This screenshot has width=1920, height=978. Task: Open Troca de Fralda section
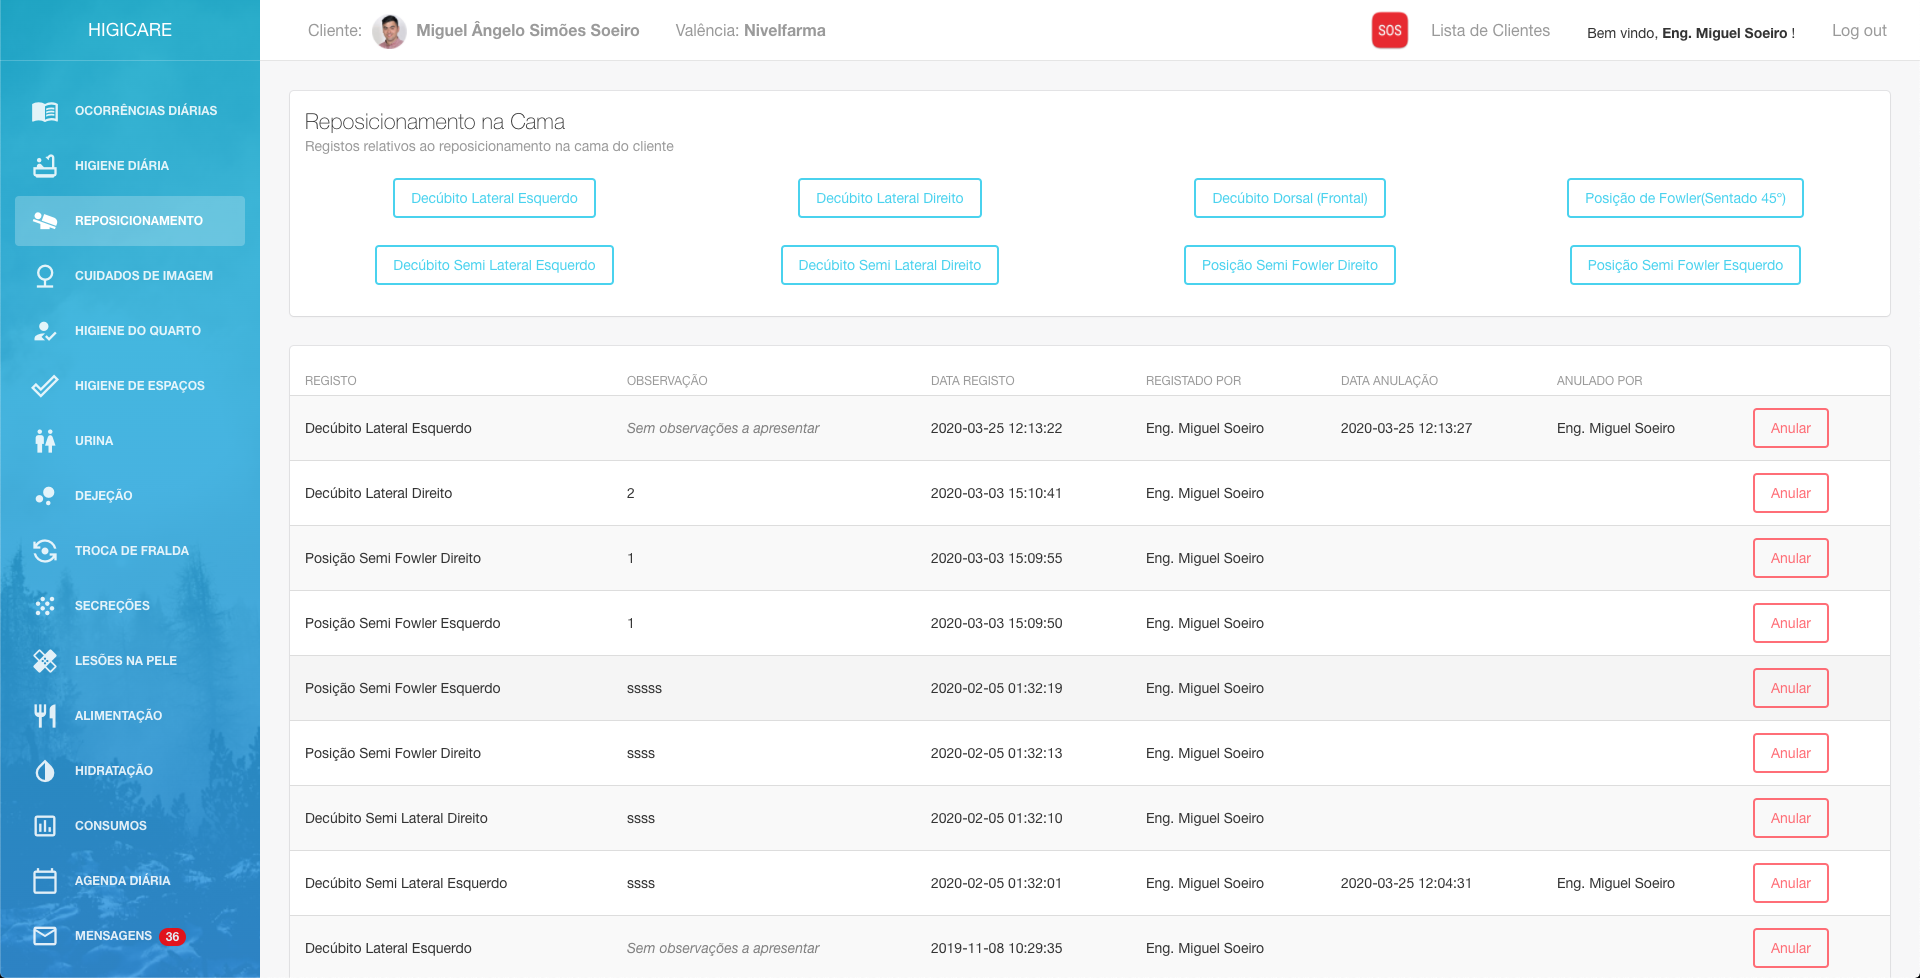pyautogui.click(x=132, y=551)
